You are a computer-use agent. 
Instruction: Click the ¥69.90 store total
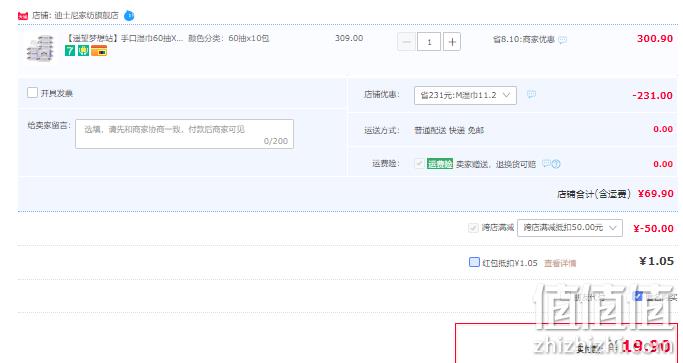point(656,193)
